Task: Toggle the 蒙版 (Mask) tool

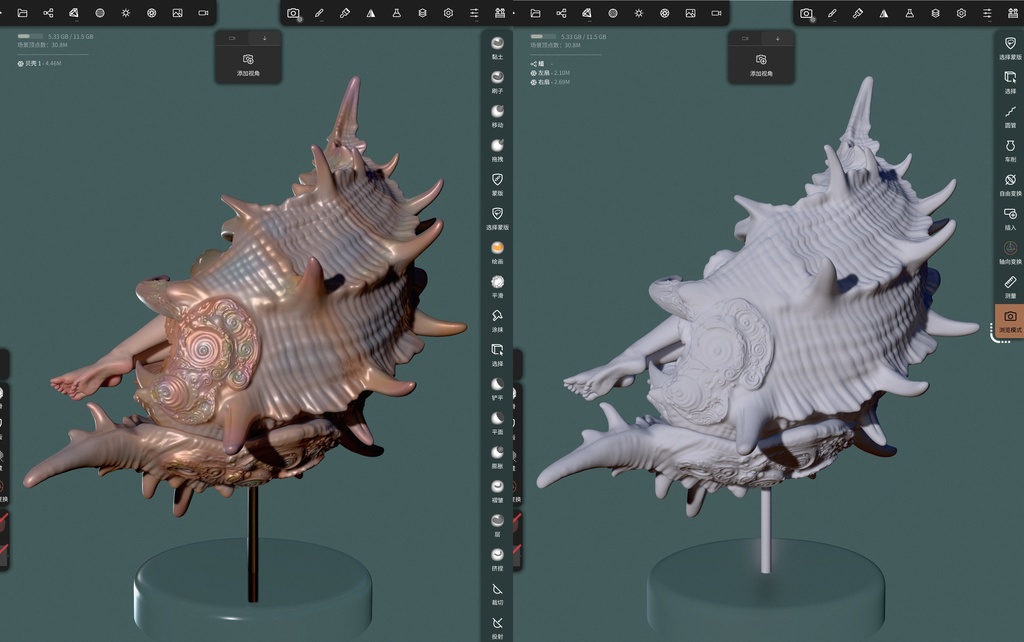Action: coord(497,180)
